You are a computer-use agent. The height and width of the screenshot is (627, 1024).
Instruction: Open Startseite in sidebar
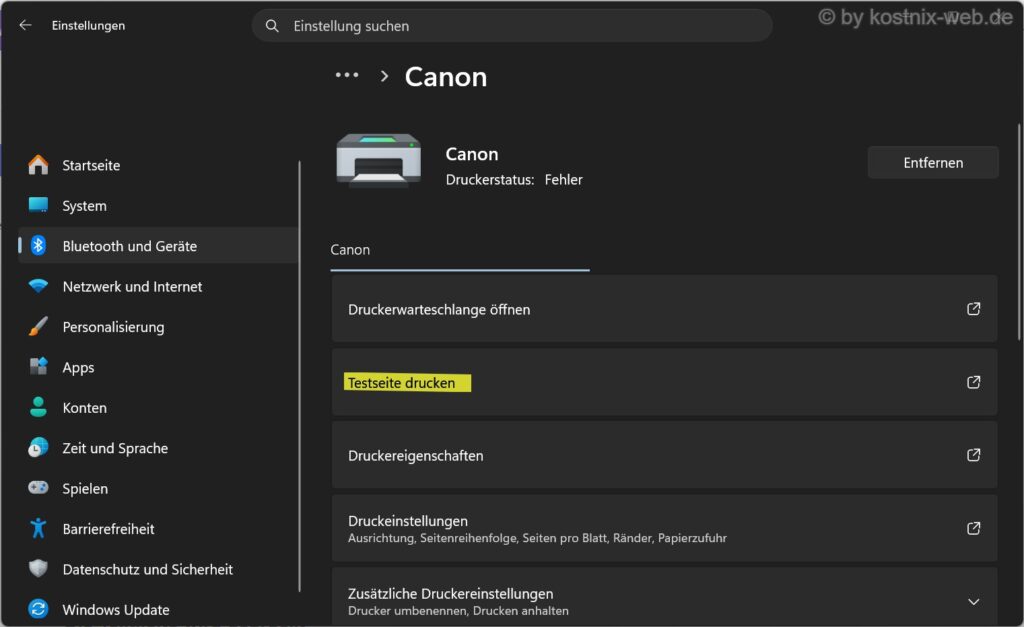point(159,165)
